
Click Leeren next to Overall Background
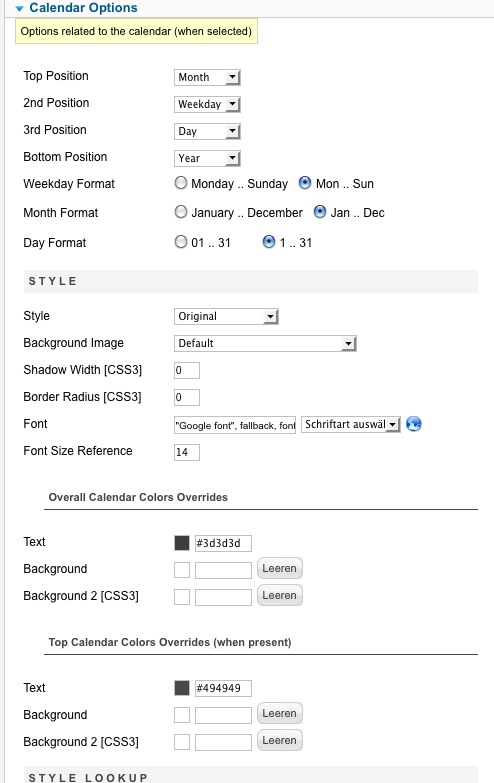pyautogui.click(x=280, y=568)
